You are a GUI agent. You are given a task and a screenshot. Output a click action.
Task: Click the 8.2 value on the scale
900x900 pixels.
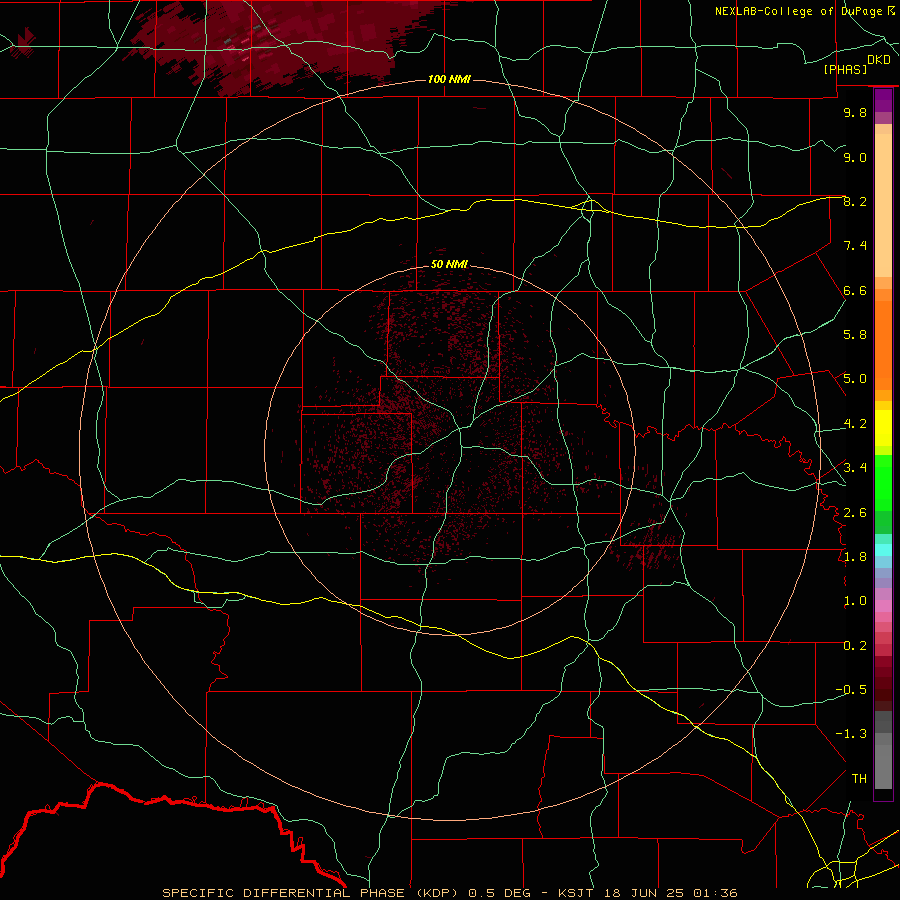click(855, 201)
